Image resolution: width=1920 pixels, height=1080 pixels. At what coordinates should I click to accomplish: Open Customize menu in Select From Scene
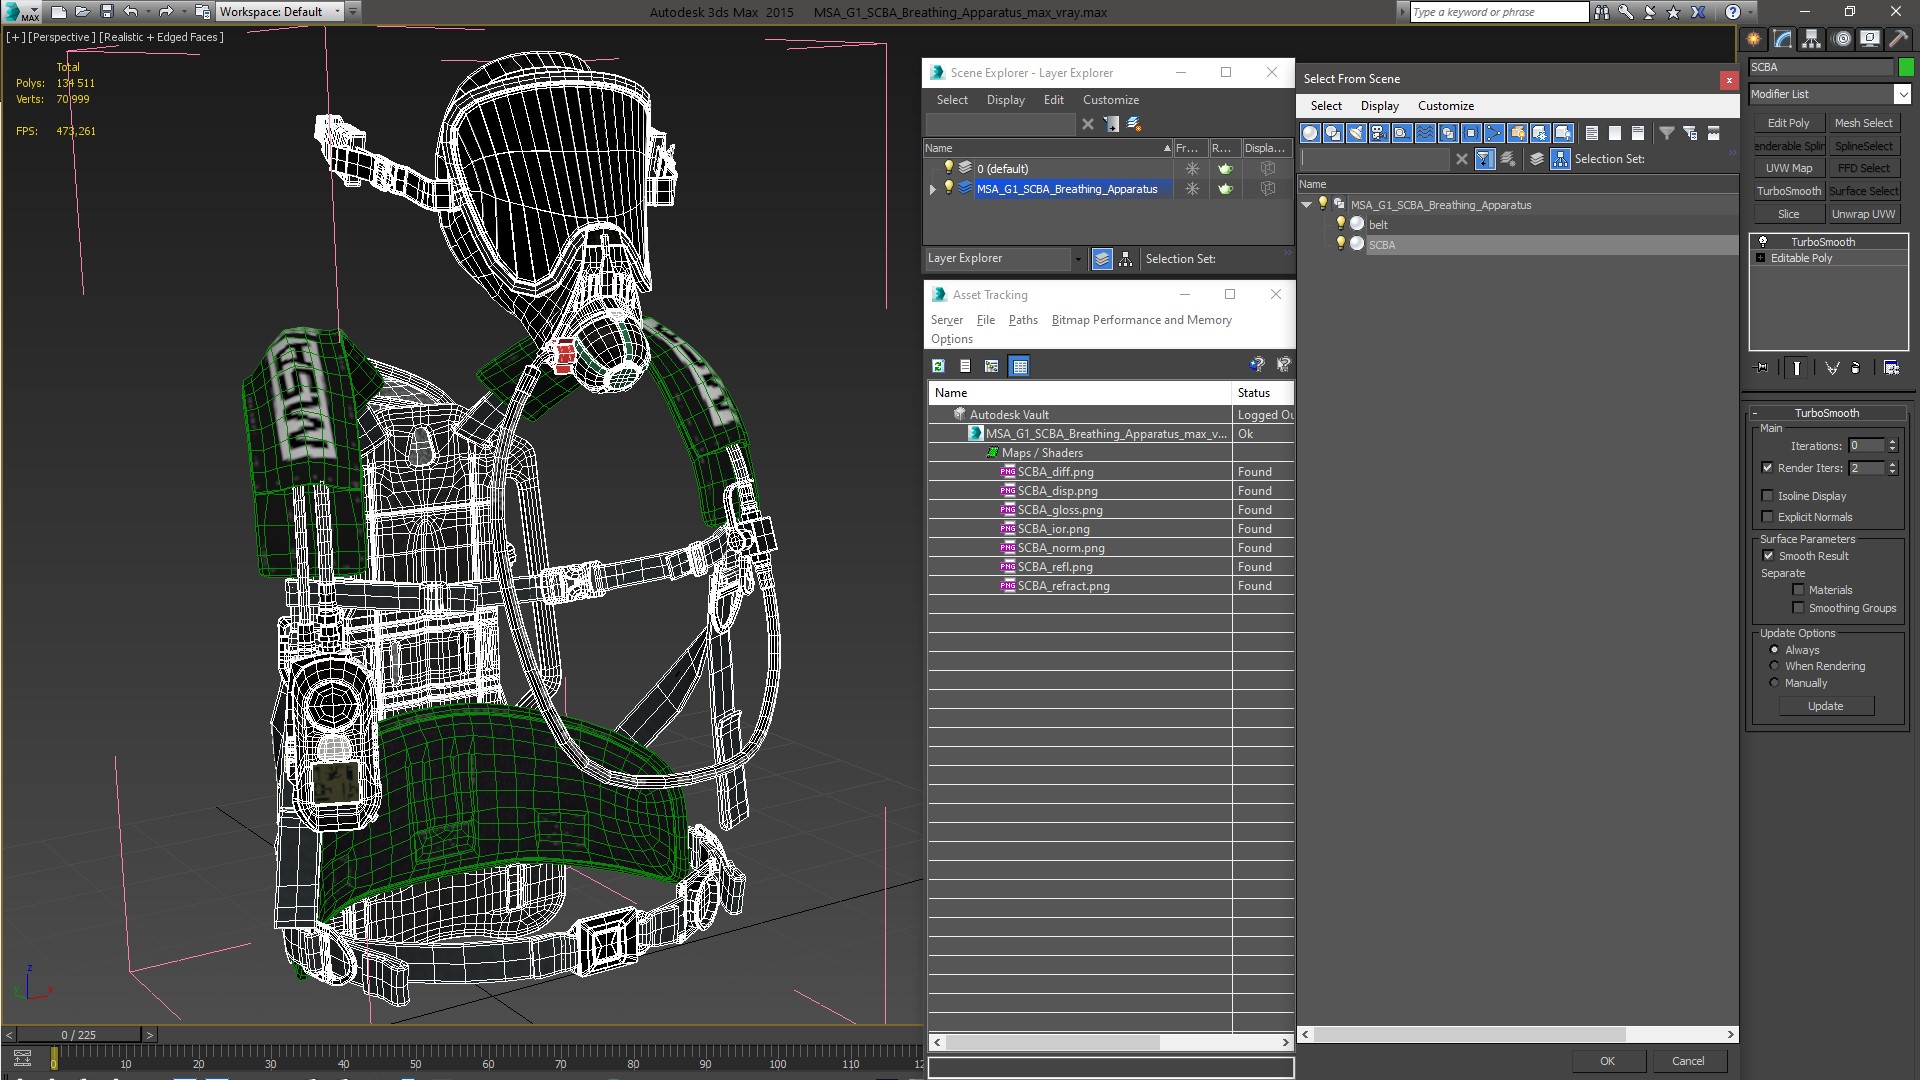pyautogui.click(x=1446, y=106)
